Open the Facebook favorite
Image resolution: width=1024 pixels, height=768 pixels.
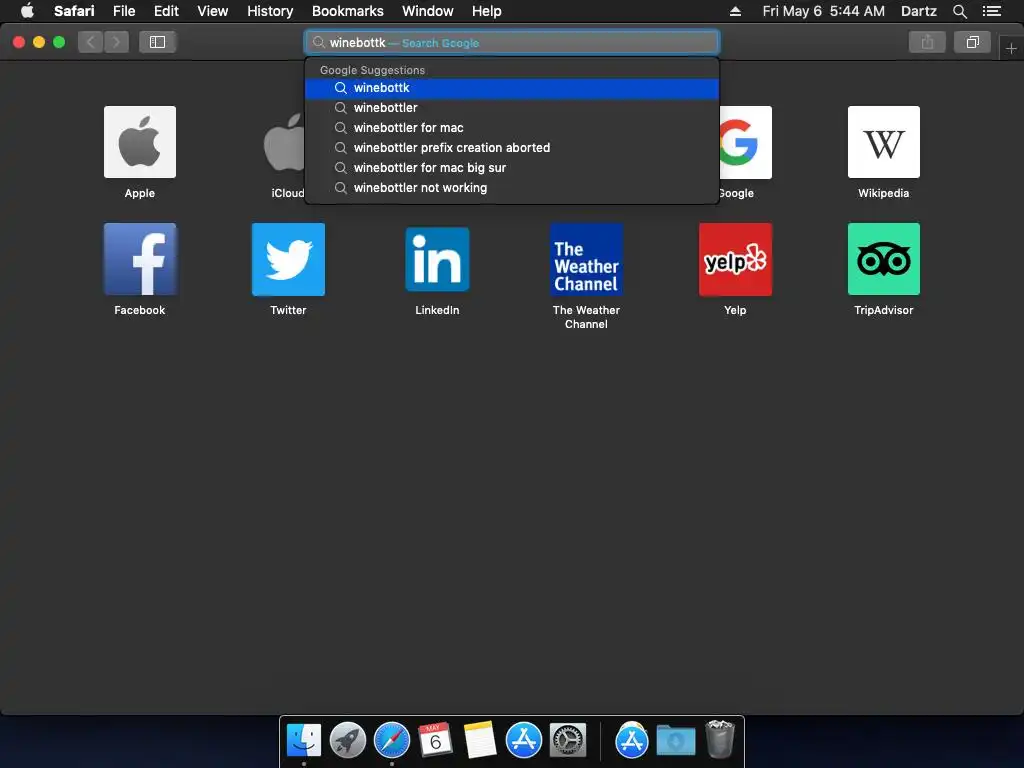[x=140, y=259]
